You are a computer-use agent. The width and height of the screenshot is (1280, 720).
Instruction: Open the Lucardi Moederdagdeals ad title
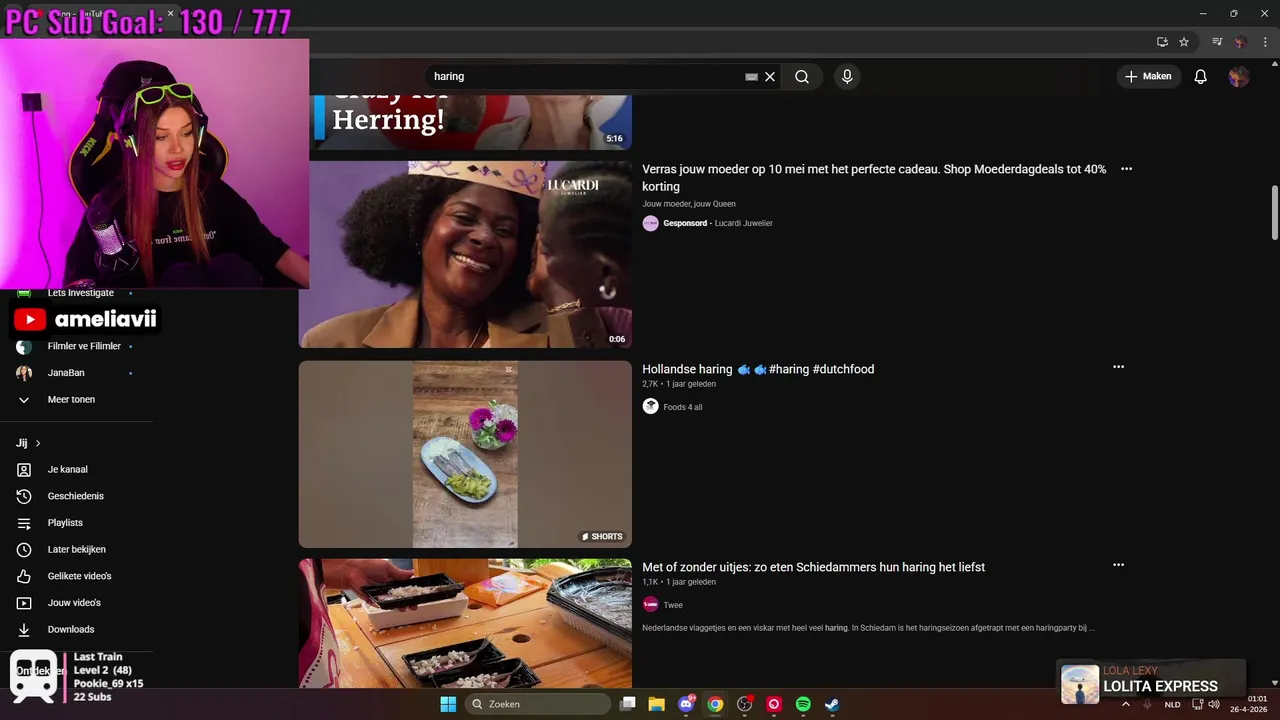point(874,178)
